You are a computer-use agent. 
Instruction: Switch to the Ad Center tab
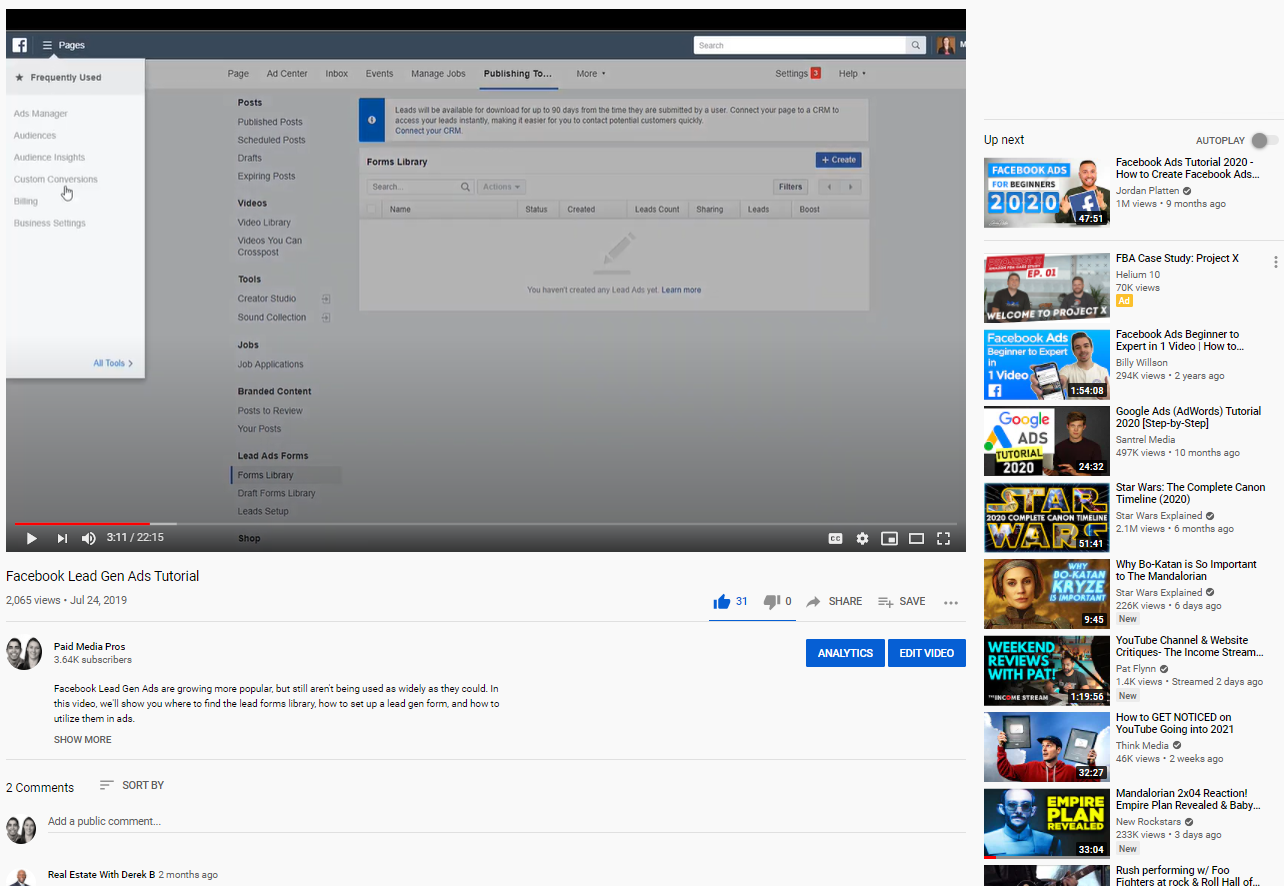(x=287, y=74)
